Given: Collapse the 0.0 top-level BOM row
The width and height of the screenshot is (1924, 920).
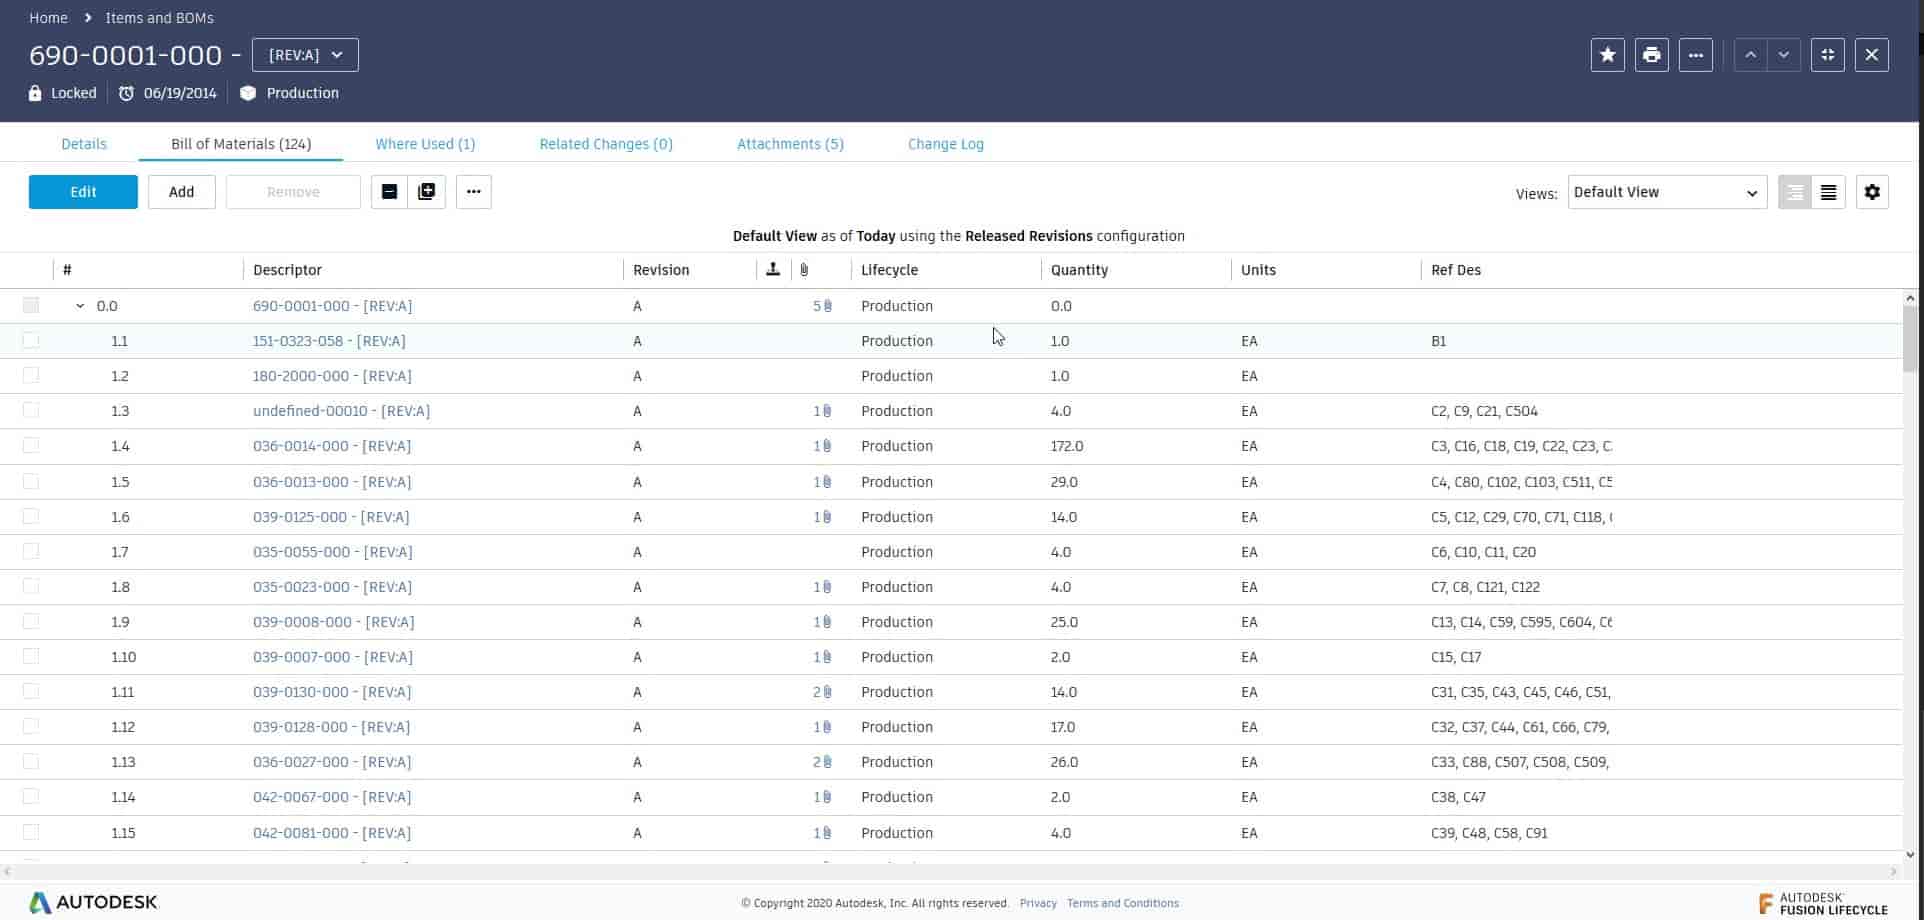Looking at the screenshot, I should (80, 306).
